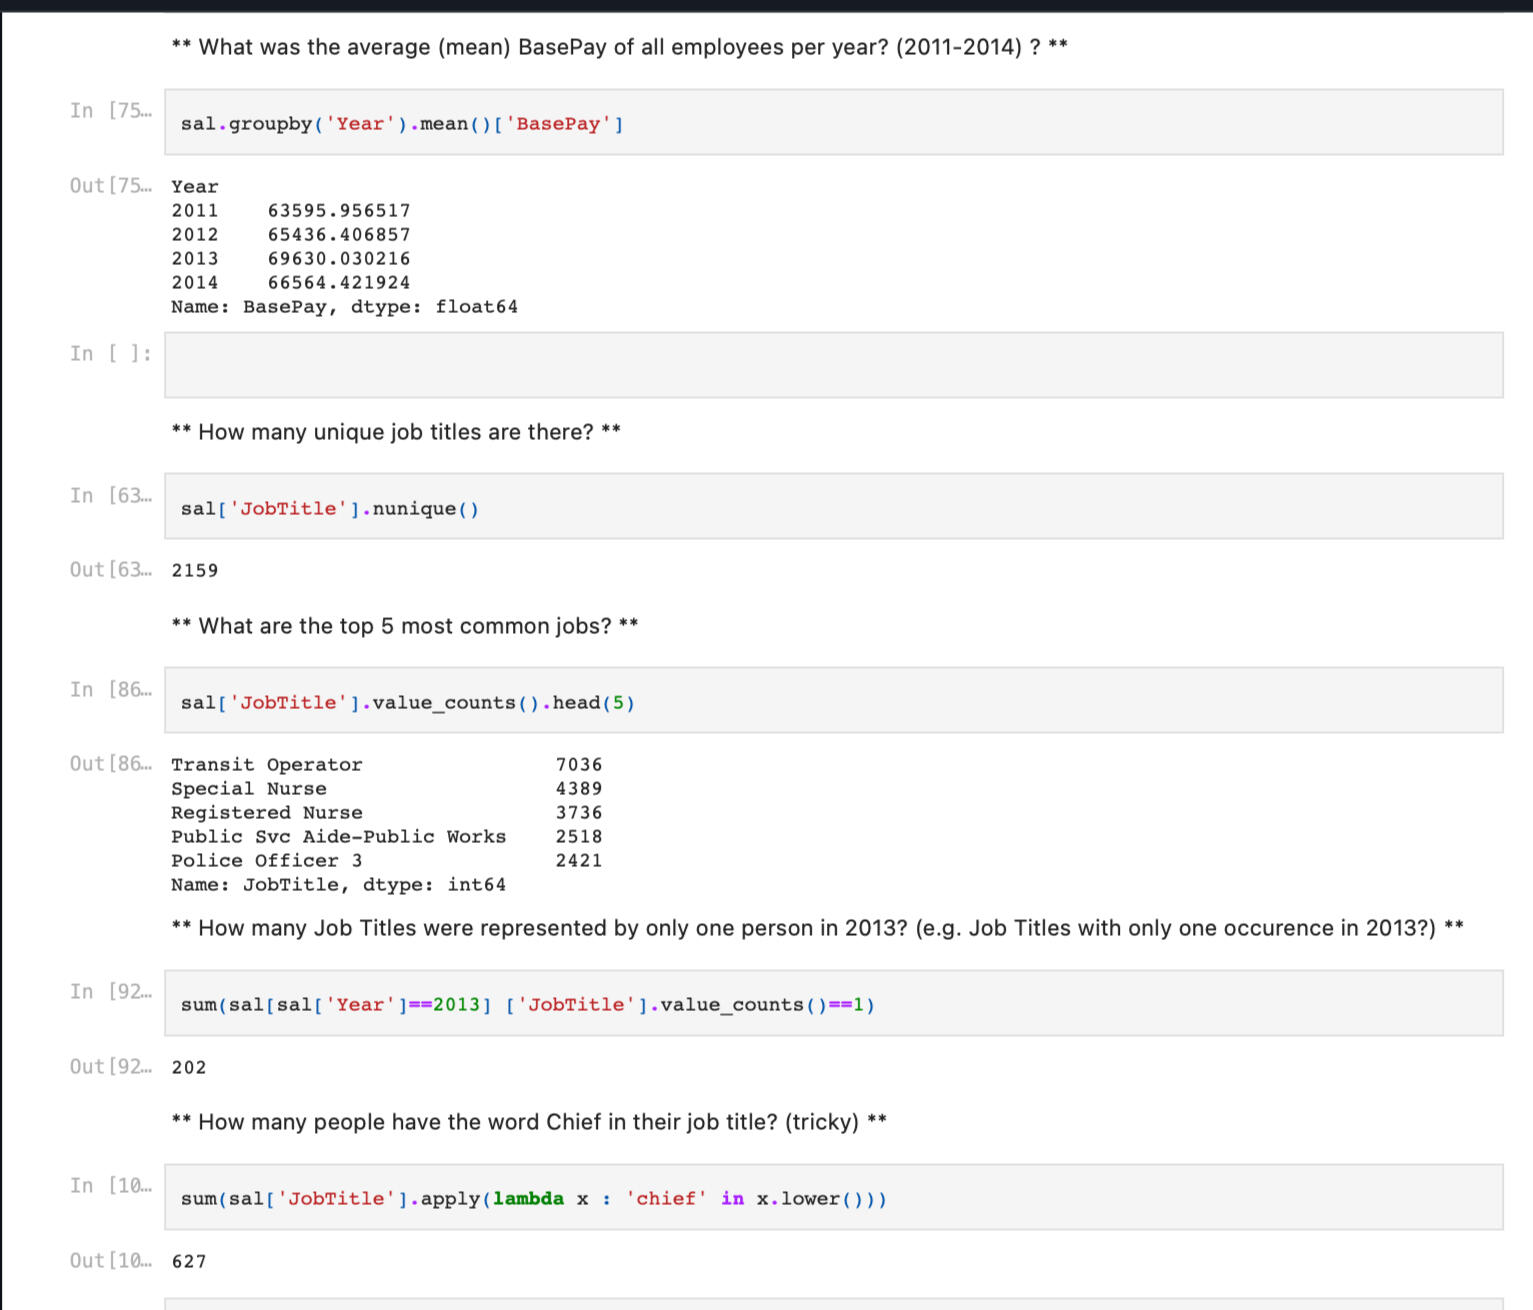Click the average BasePay per year question text
Screen dimensions: 1533x1310
[x=619, y=47]
